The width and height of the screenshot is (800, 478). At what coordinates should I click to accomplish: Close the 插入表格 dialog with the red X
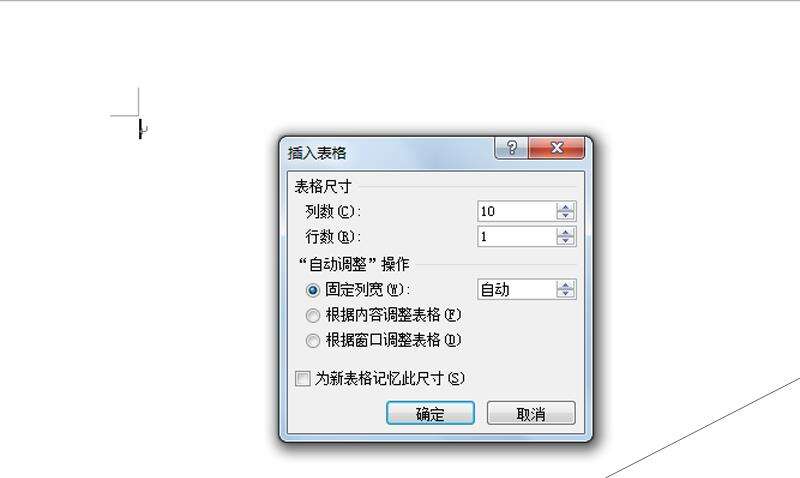pos(557,148)
